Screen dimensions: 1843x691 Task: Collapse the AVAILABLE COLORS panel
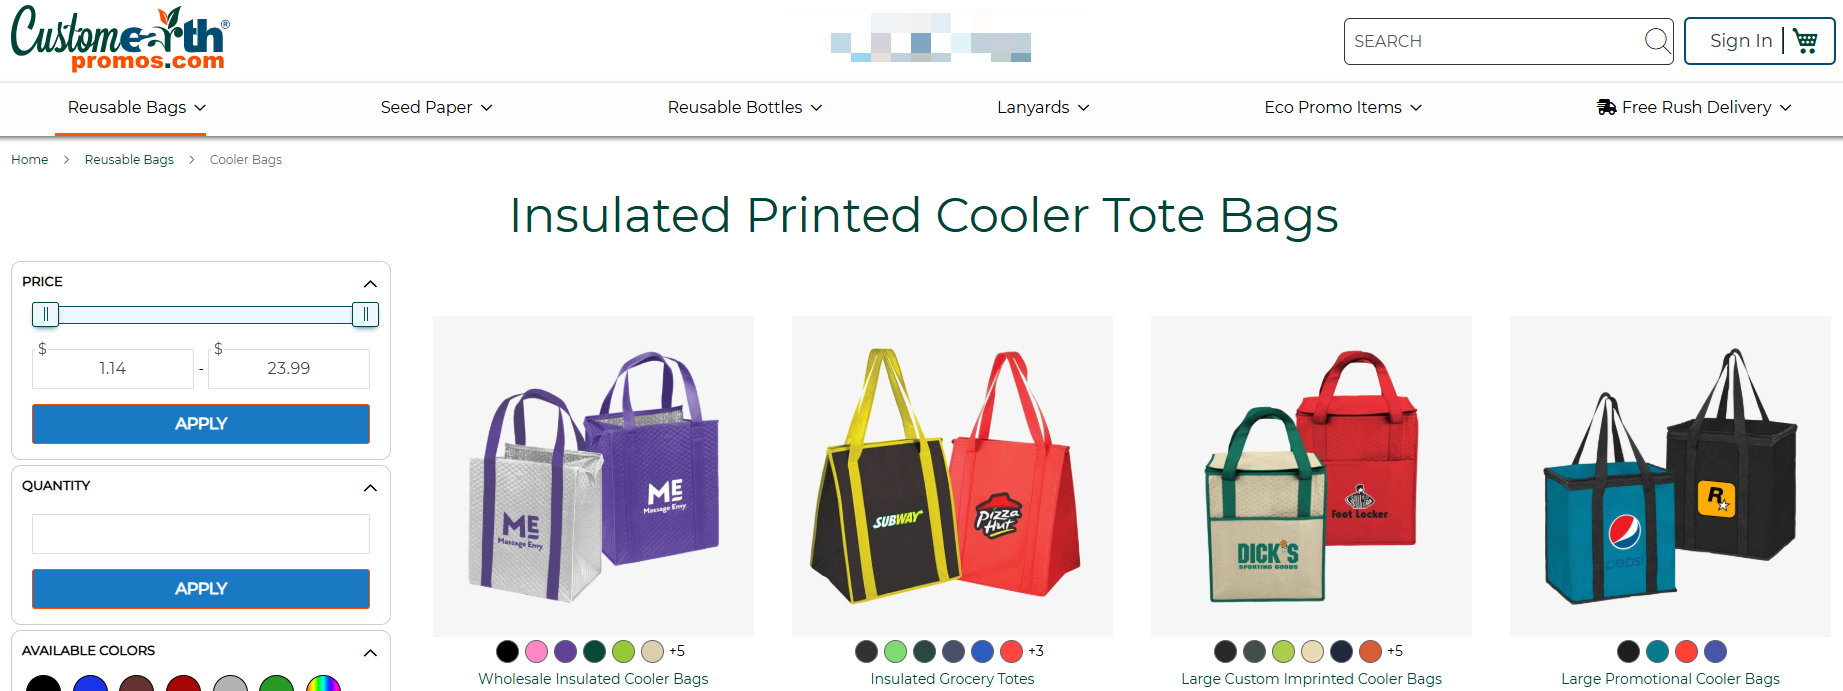pos(370,652)
